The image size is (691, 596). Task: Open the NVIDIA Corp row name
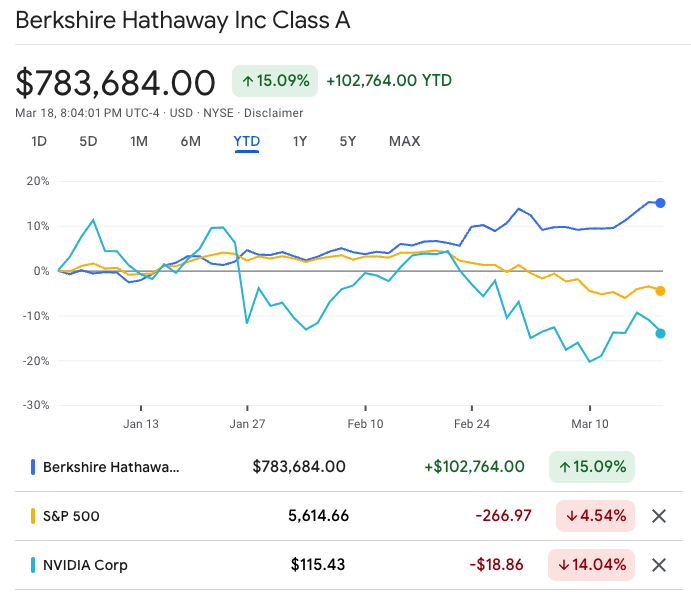(85, 565)
